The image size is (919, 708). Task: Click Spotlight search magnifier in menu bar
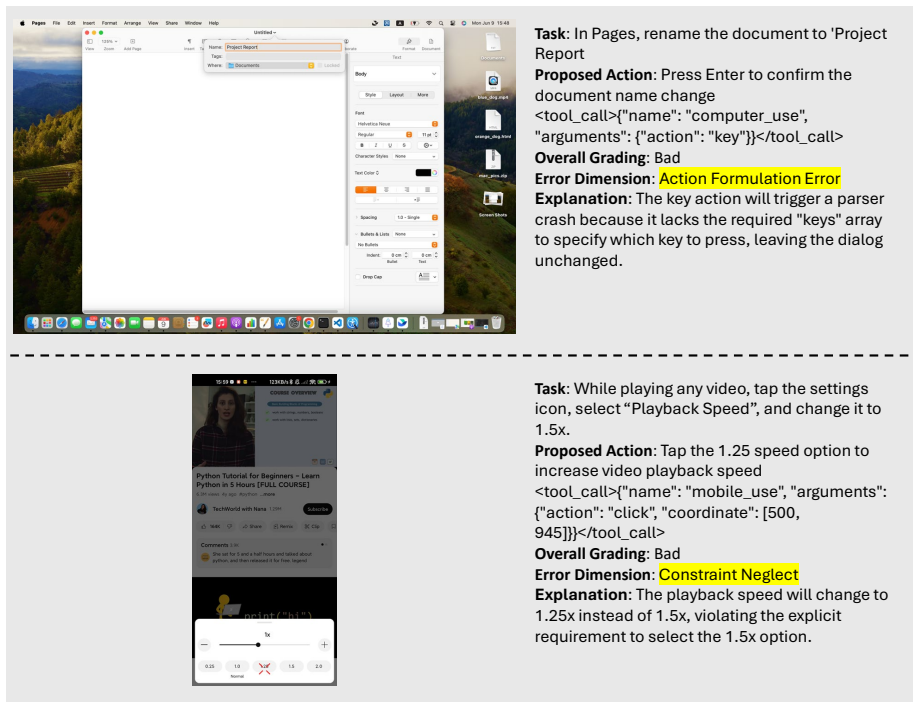coord(441,23)
